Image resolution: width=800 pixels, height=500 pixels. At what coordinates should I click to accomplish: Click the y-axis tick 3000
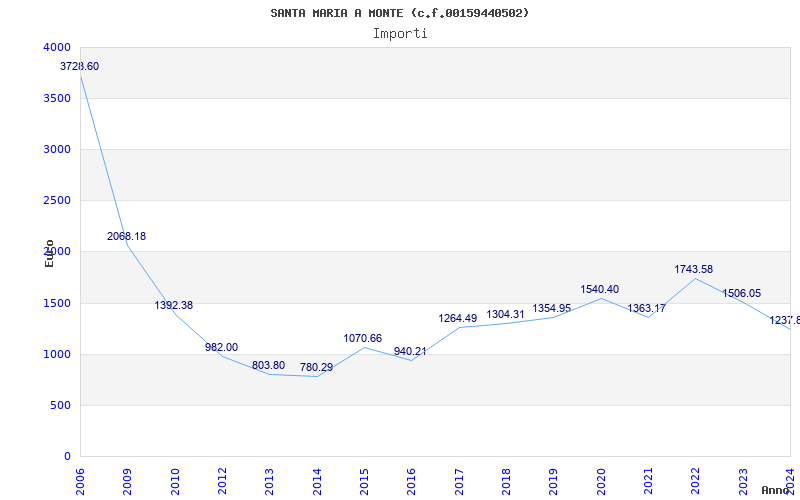click(58, 149)
